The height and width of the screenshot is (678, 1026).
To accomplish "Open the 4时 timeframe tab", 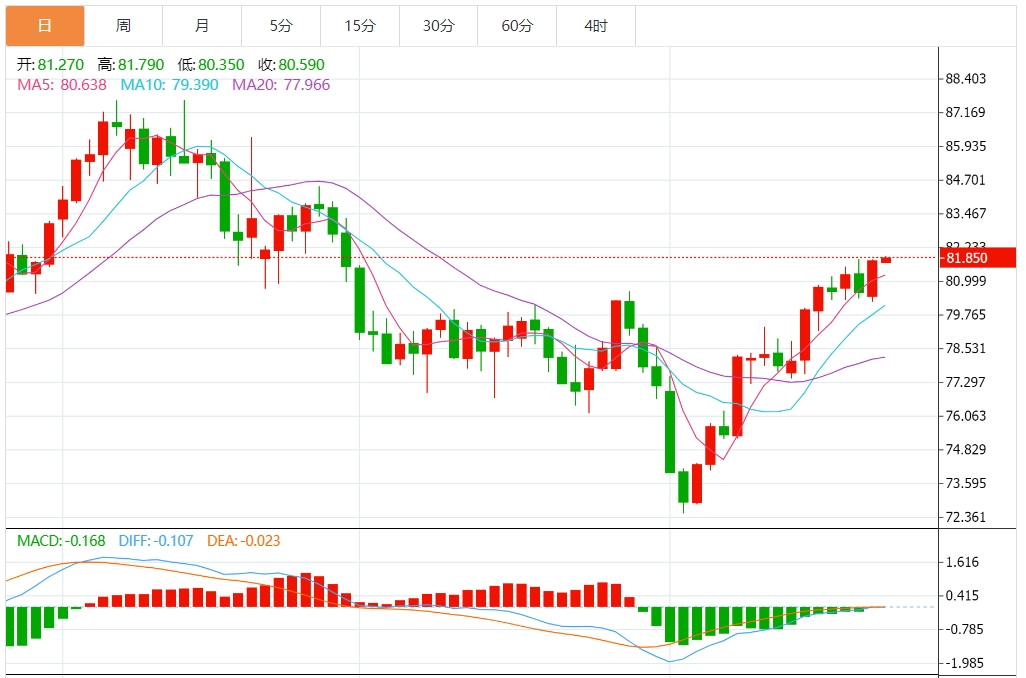I will coord(596,26).
